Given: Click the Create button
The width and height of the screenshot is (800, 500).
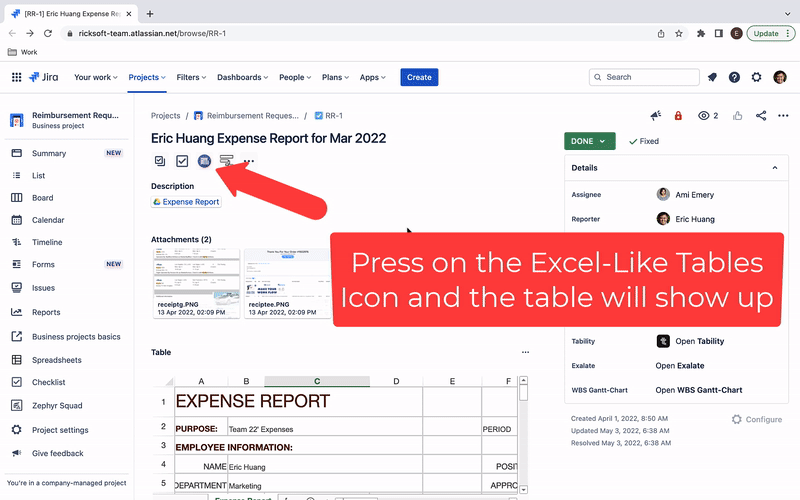Looking at the screenshot, I should pyautogui.click(x=419, y=77).
